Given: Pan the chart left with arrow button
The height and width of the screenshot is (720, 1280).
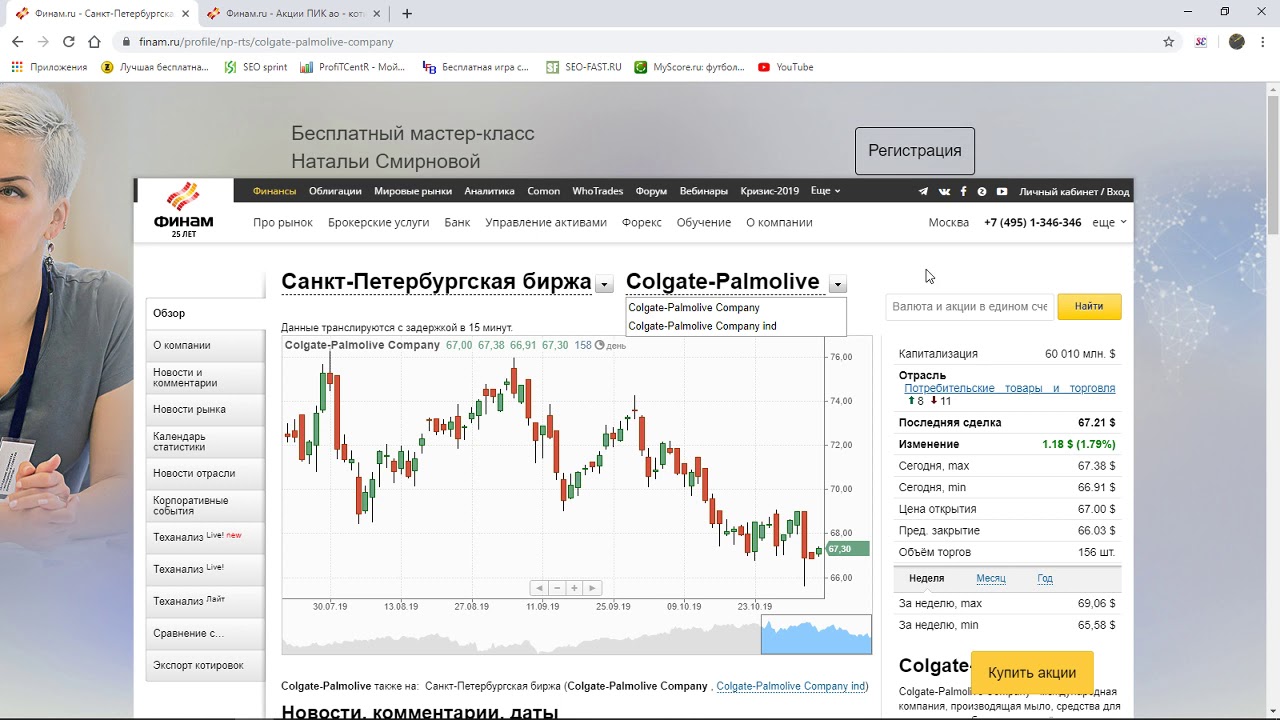Looking at the screenshot, I should [x=538, y=588].
